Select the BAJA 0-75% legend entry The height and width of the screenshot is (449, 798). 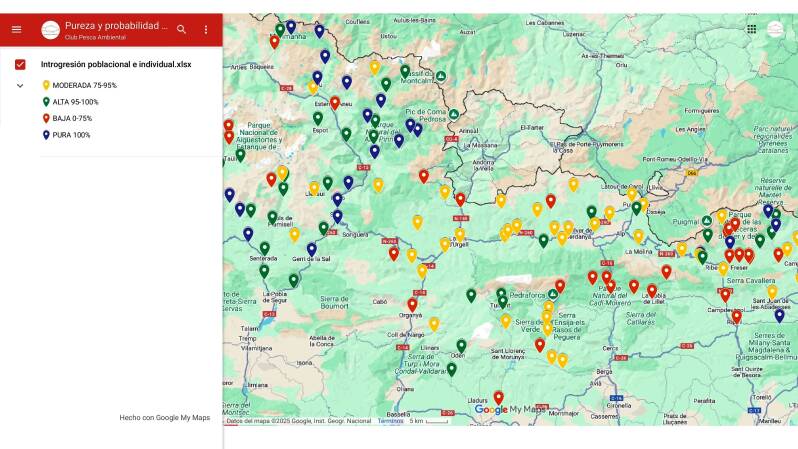(67, 118)
